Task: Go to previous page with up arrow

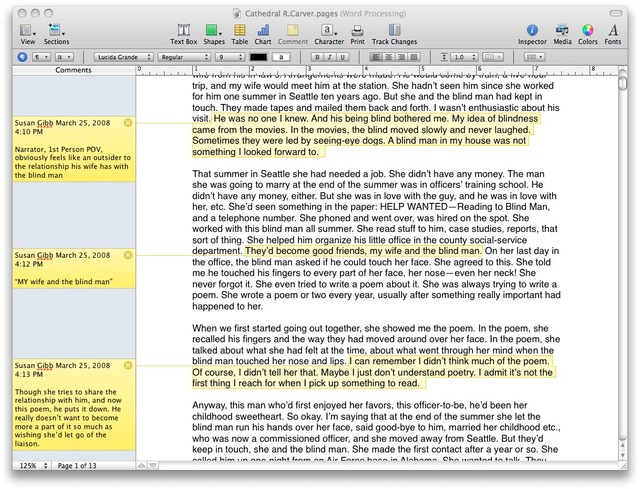Action: coord(141,465)
